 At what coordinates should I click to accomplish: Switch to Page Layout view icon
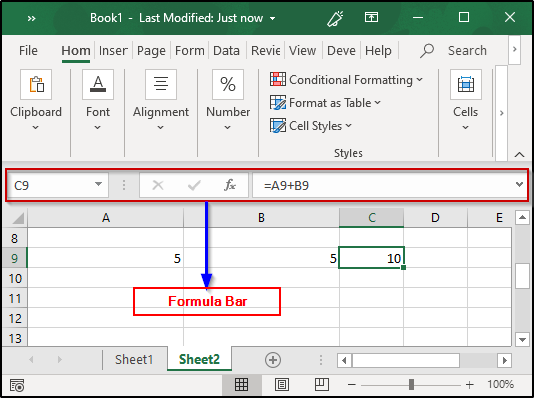click(x=282, y=385)
